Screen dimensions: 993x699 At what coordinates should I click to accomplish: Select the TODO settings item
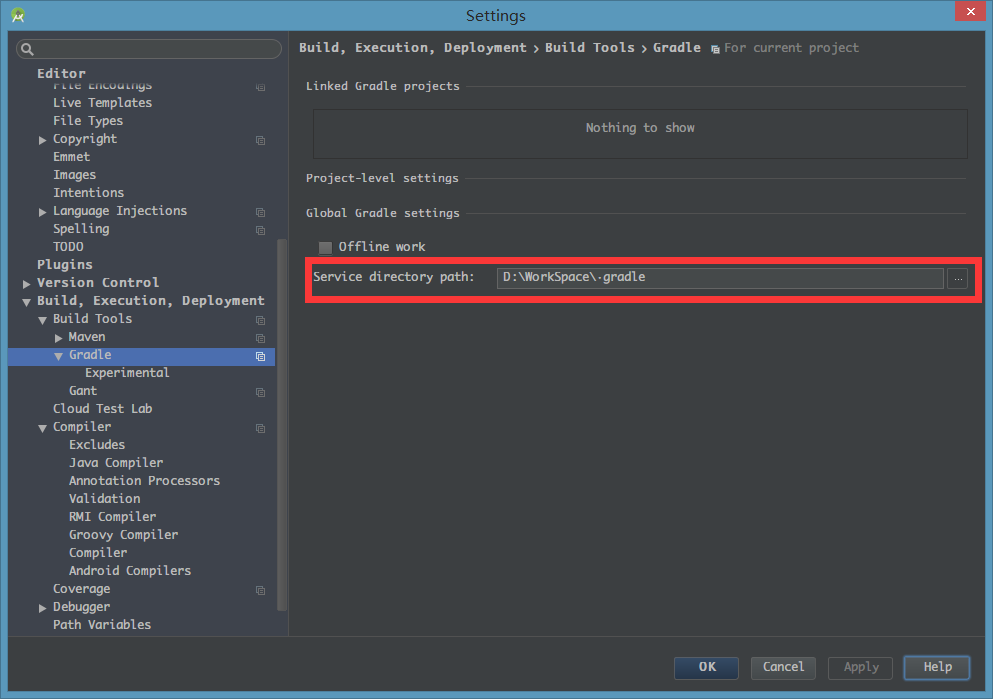point(68,247)
